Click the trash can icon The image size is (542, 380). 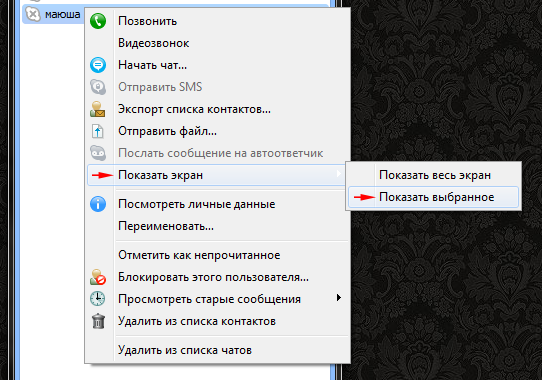pos(98,321)
